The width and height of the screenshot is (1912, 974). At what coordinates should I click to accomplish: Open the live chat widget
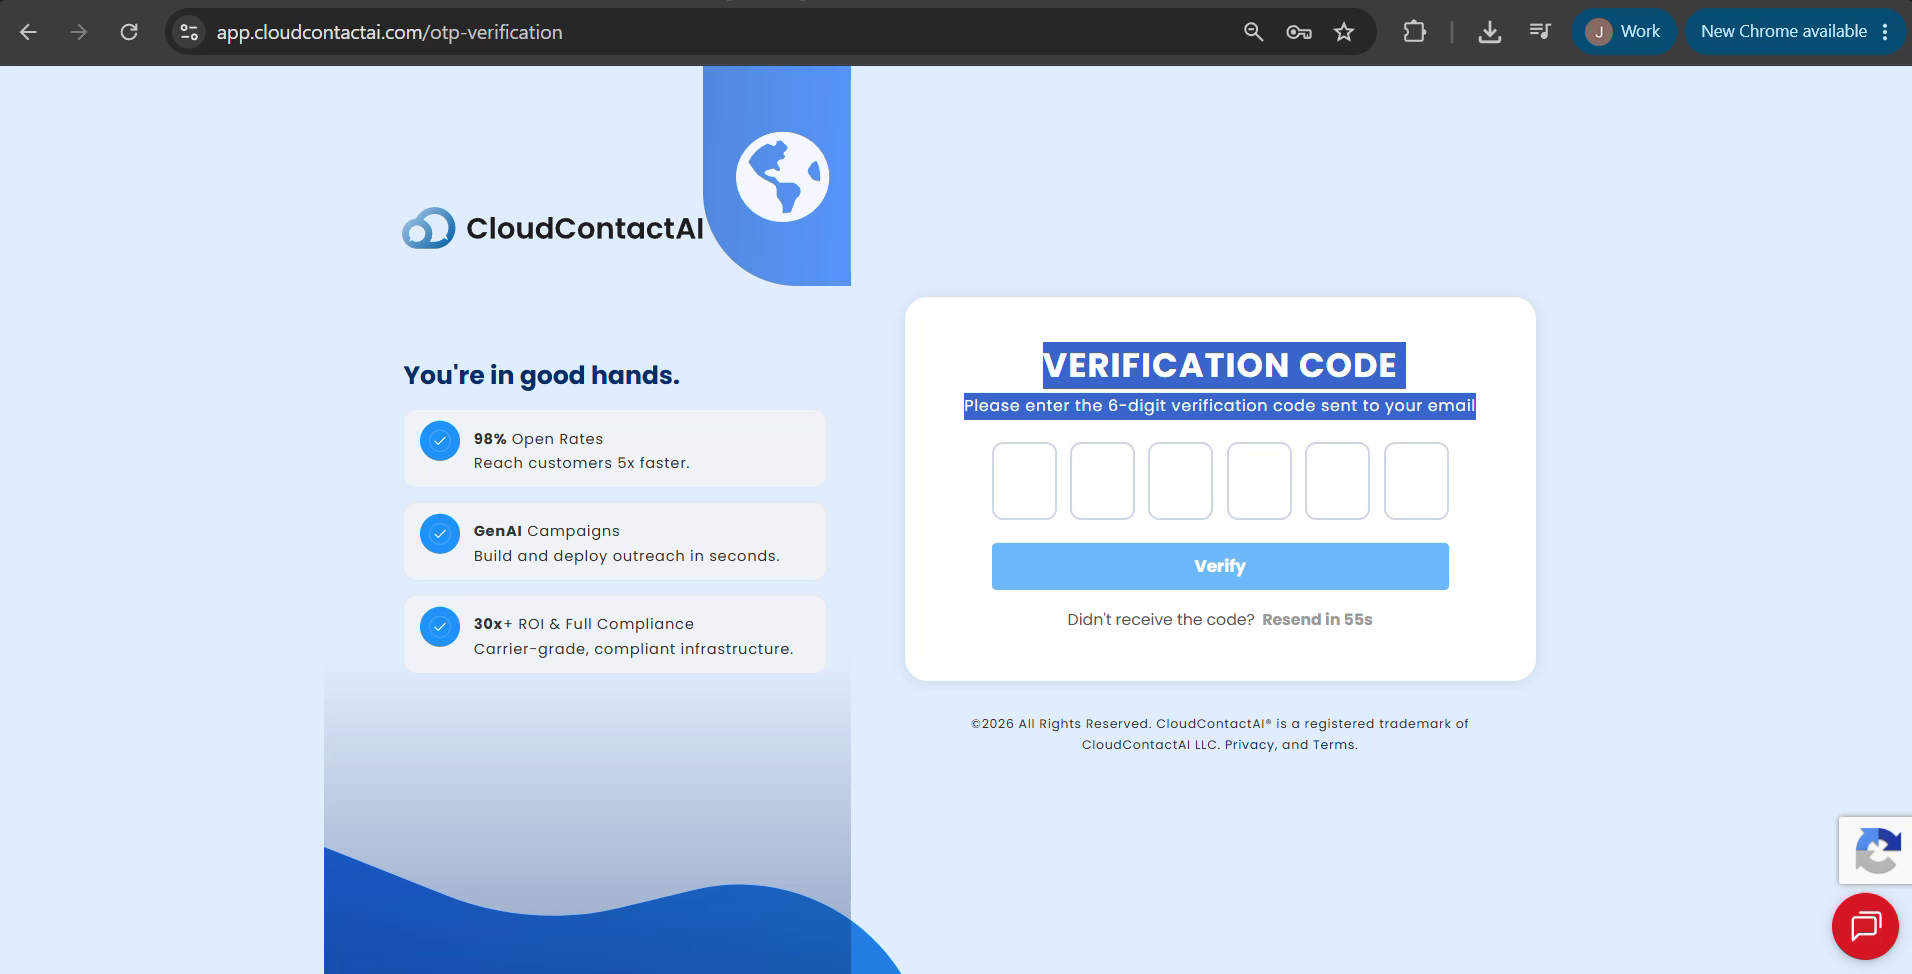[x=1865, y=926]
